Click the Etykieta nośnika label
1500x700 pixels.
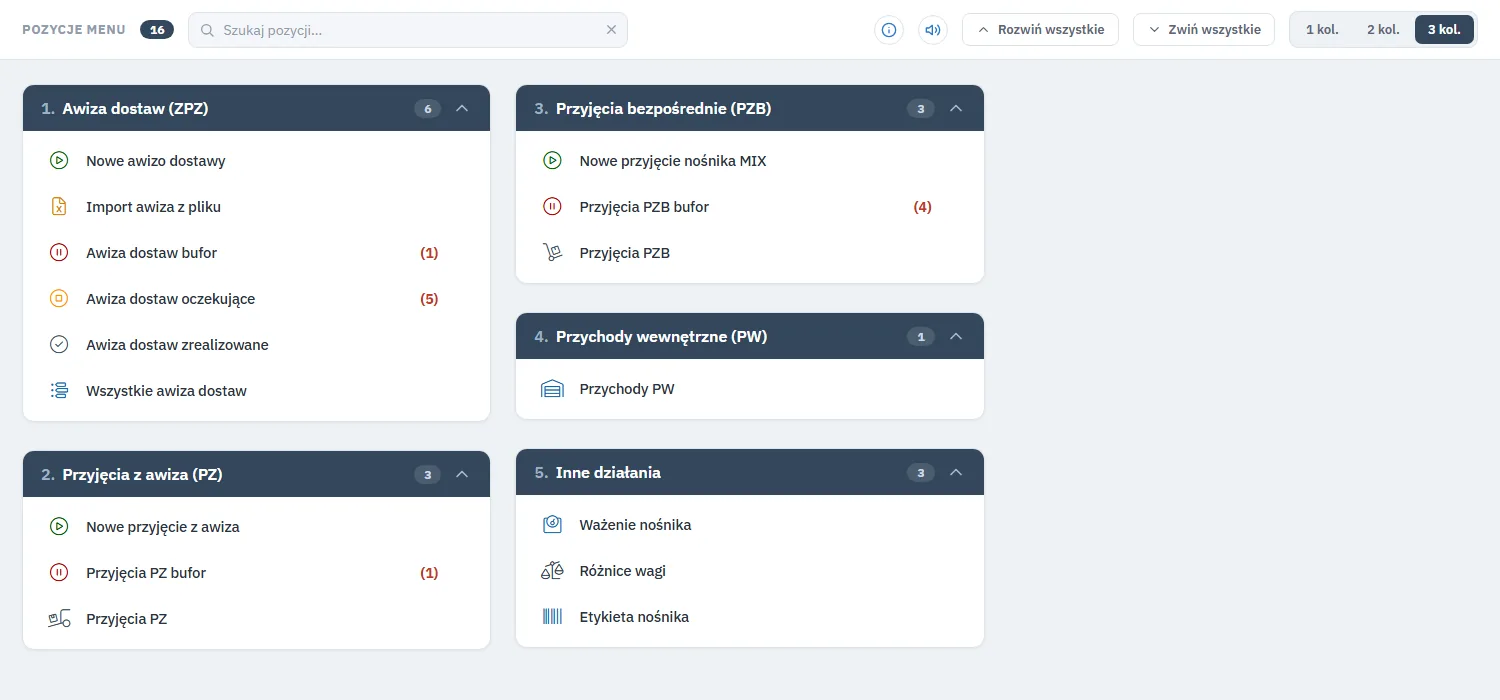634,617
